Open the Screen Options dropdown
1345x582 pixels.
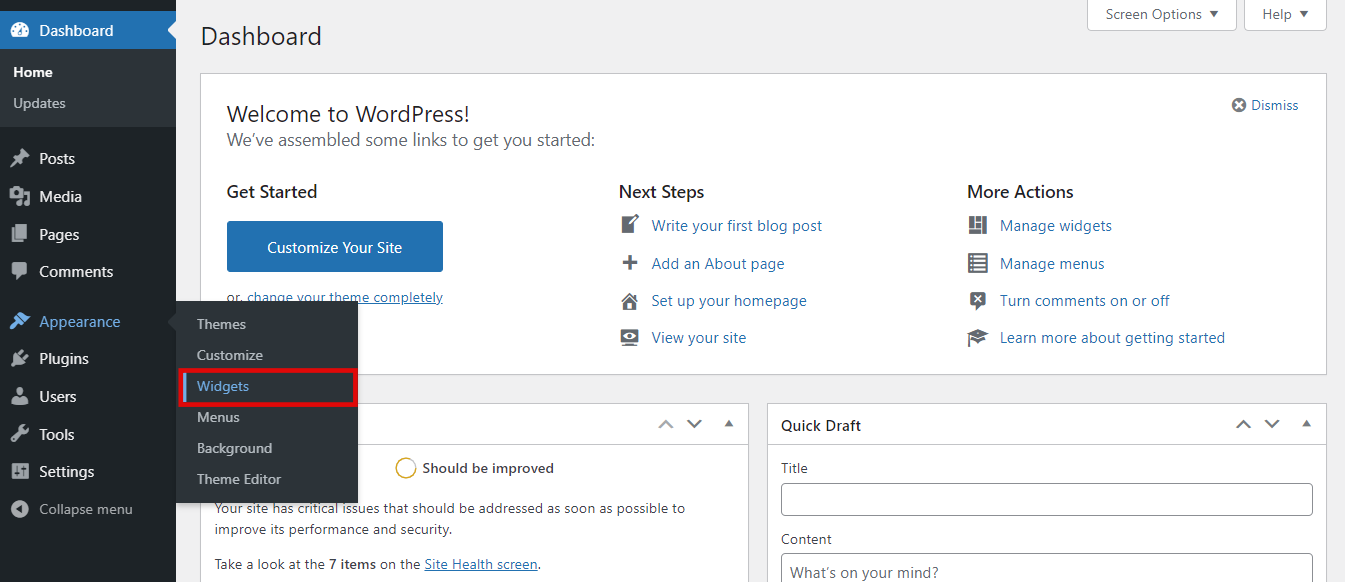click(x=1161, y=14)
